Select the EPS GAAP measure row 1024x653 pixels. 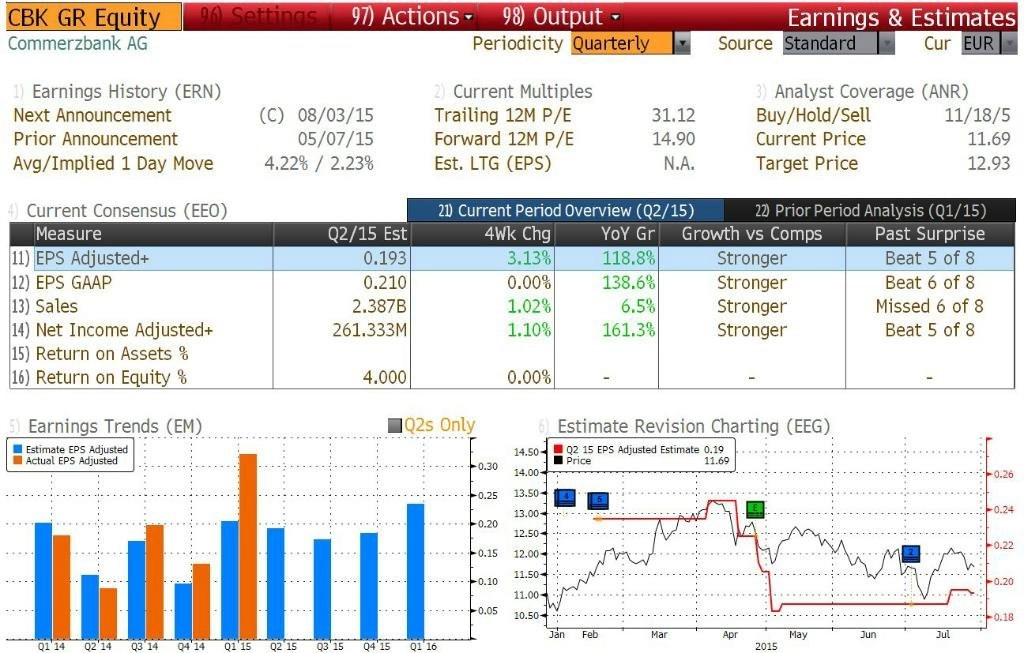click(x=512, y=283)
